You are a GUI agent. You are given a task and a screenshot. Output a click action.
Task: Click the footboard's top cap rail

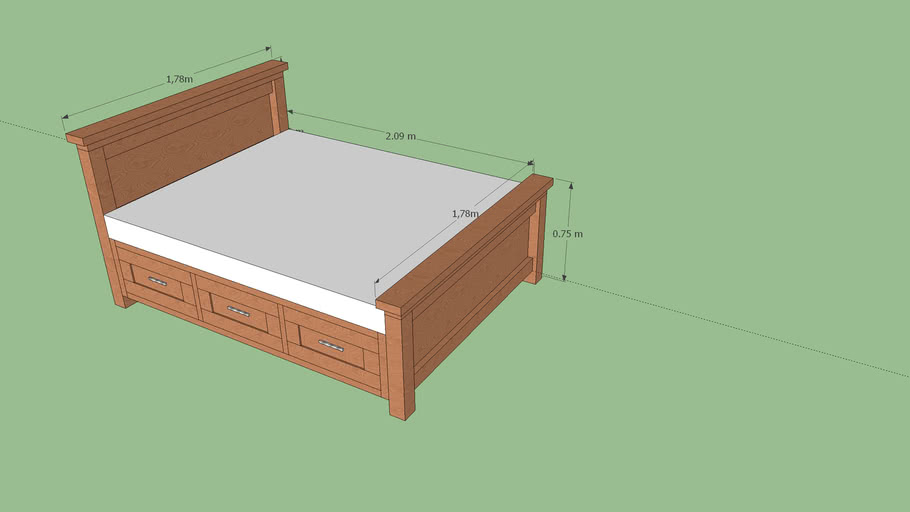pyautogui.click(x=465, y=241)
